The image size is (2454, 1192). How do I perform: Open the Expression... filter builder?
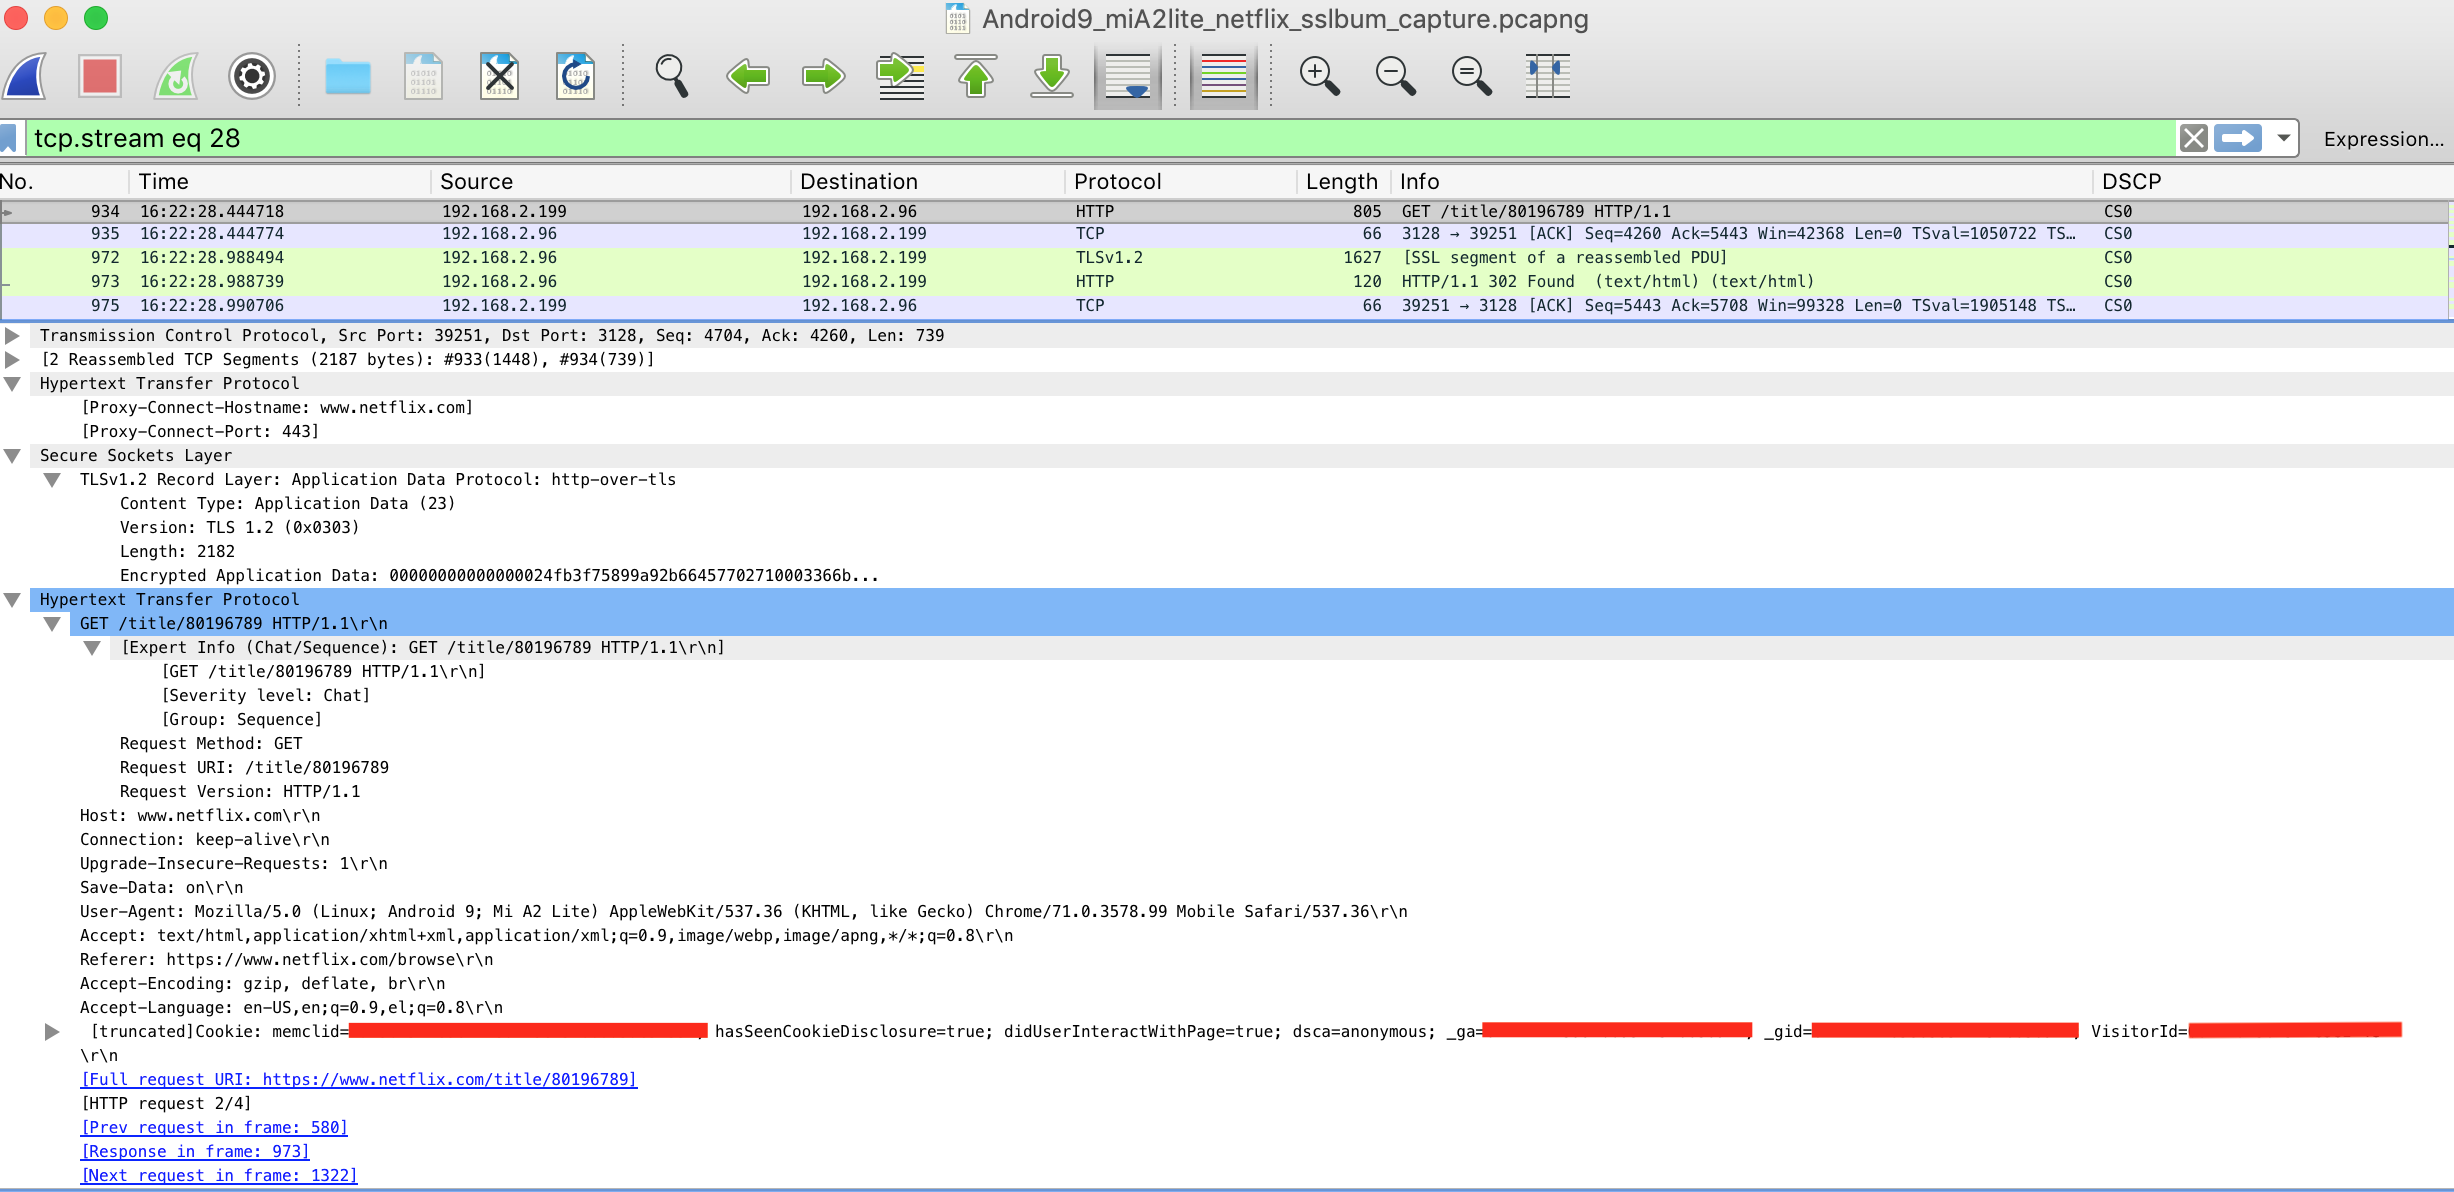tap(2383, 139)
